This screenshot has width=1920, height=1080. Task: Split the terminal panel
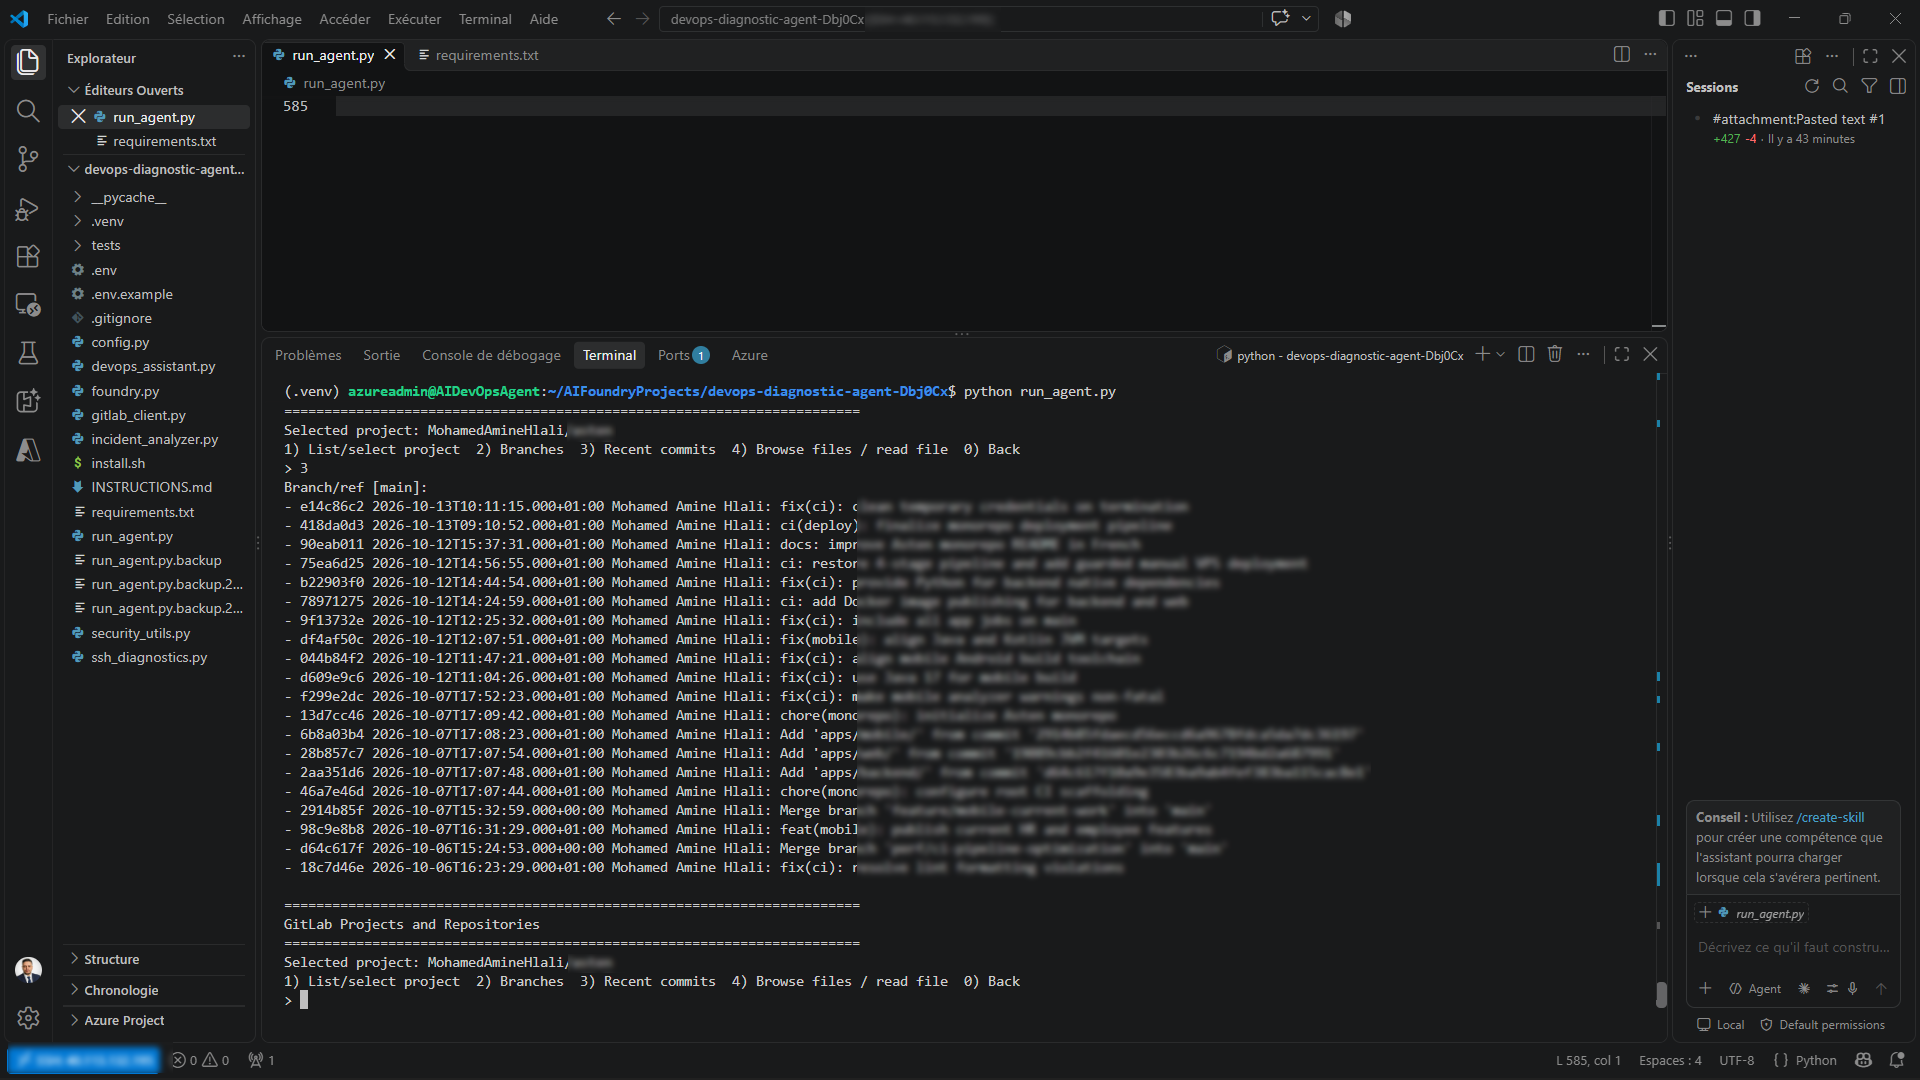(1526, 354)
